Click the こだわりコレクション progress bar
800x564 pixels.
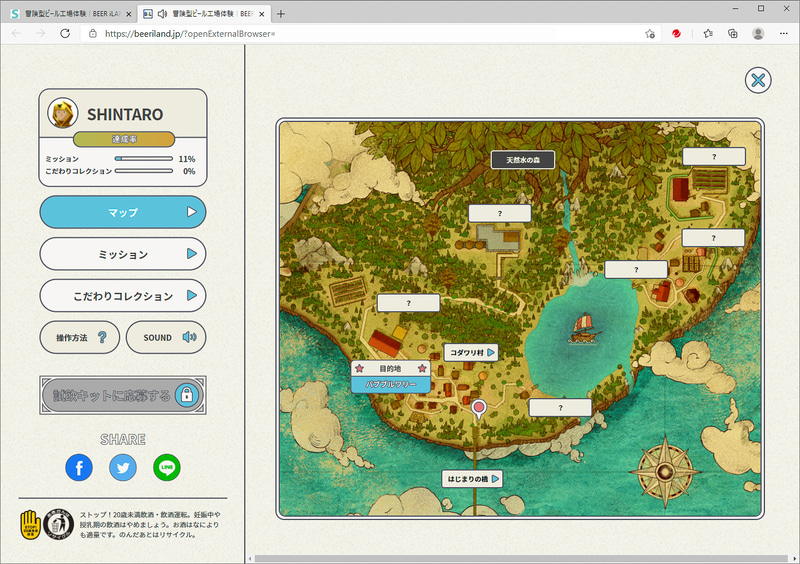click(x=144, y=171)
